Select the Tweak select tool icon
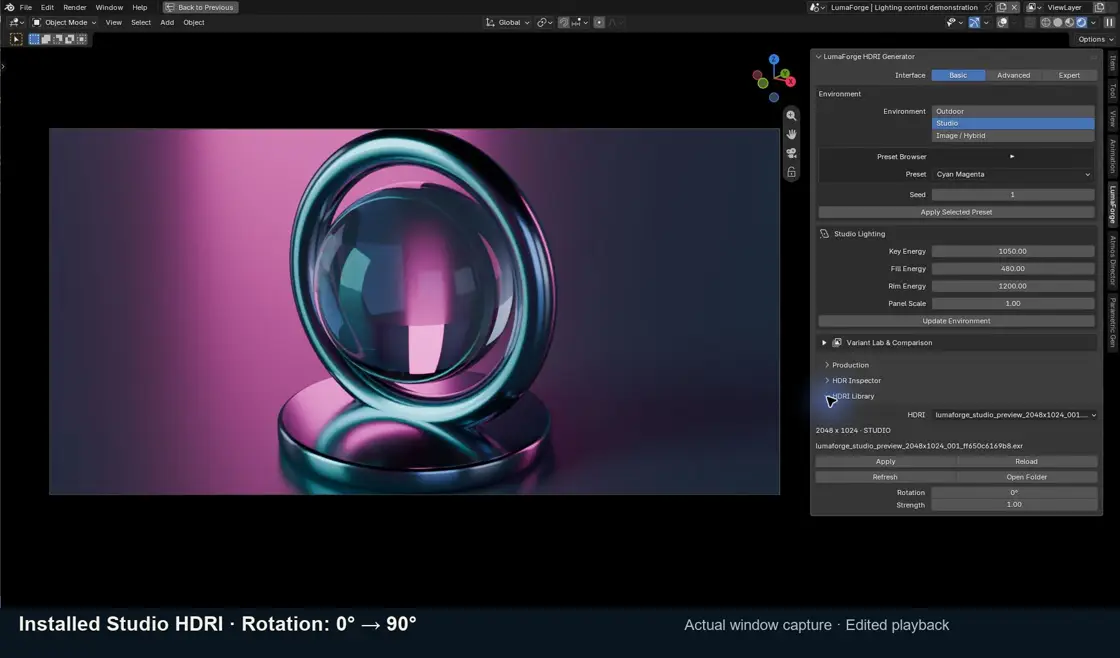 (x=16, y=39)
